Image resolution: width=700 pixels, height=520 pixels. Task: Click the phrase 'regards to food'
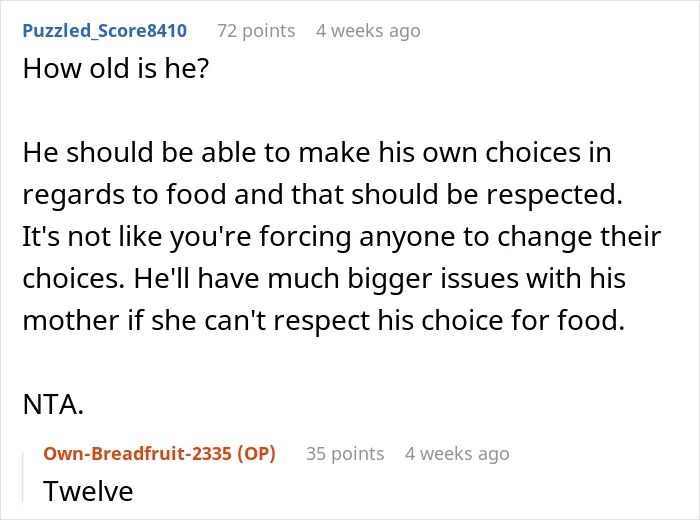pos(125,195)
